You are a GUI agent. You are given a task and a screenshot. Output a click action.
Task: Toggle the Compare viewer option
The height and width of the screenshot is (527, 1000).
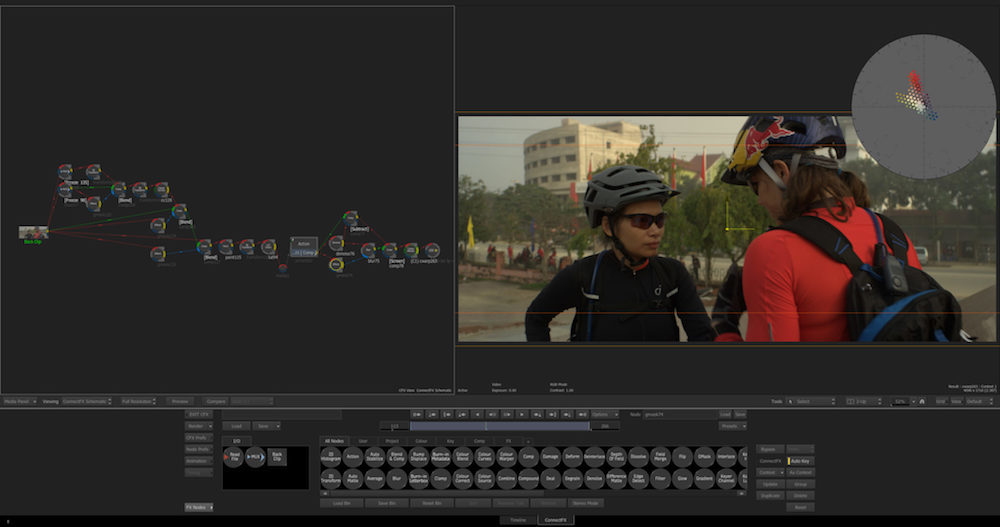[216, 401]
